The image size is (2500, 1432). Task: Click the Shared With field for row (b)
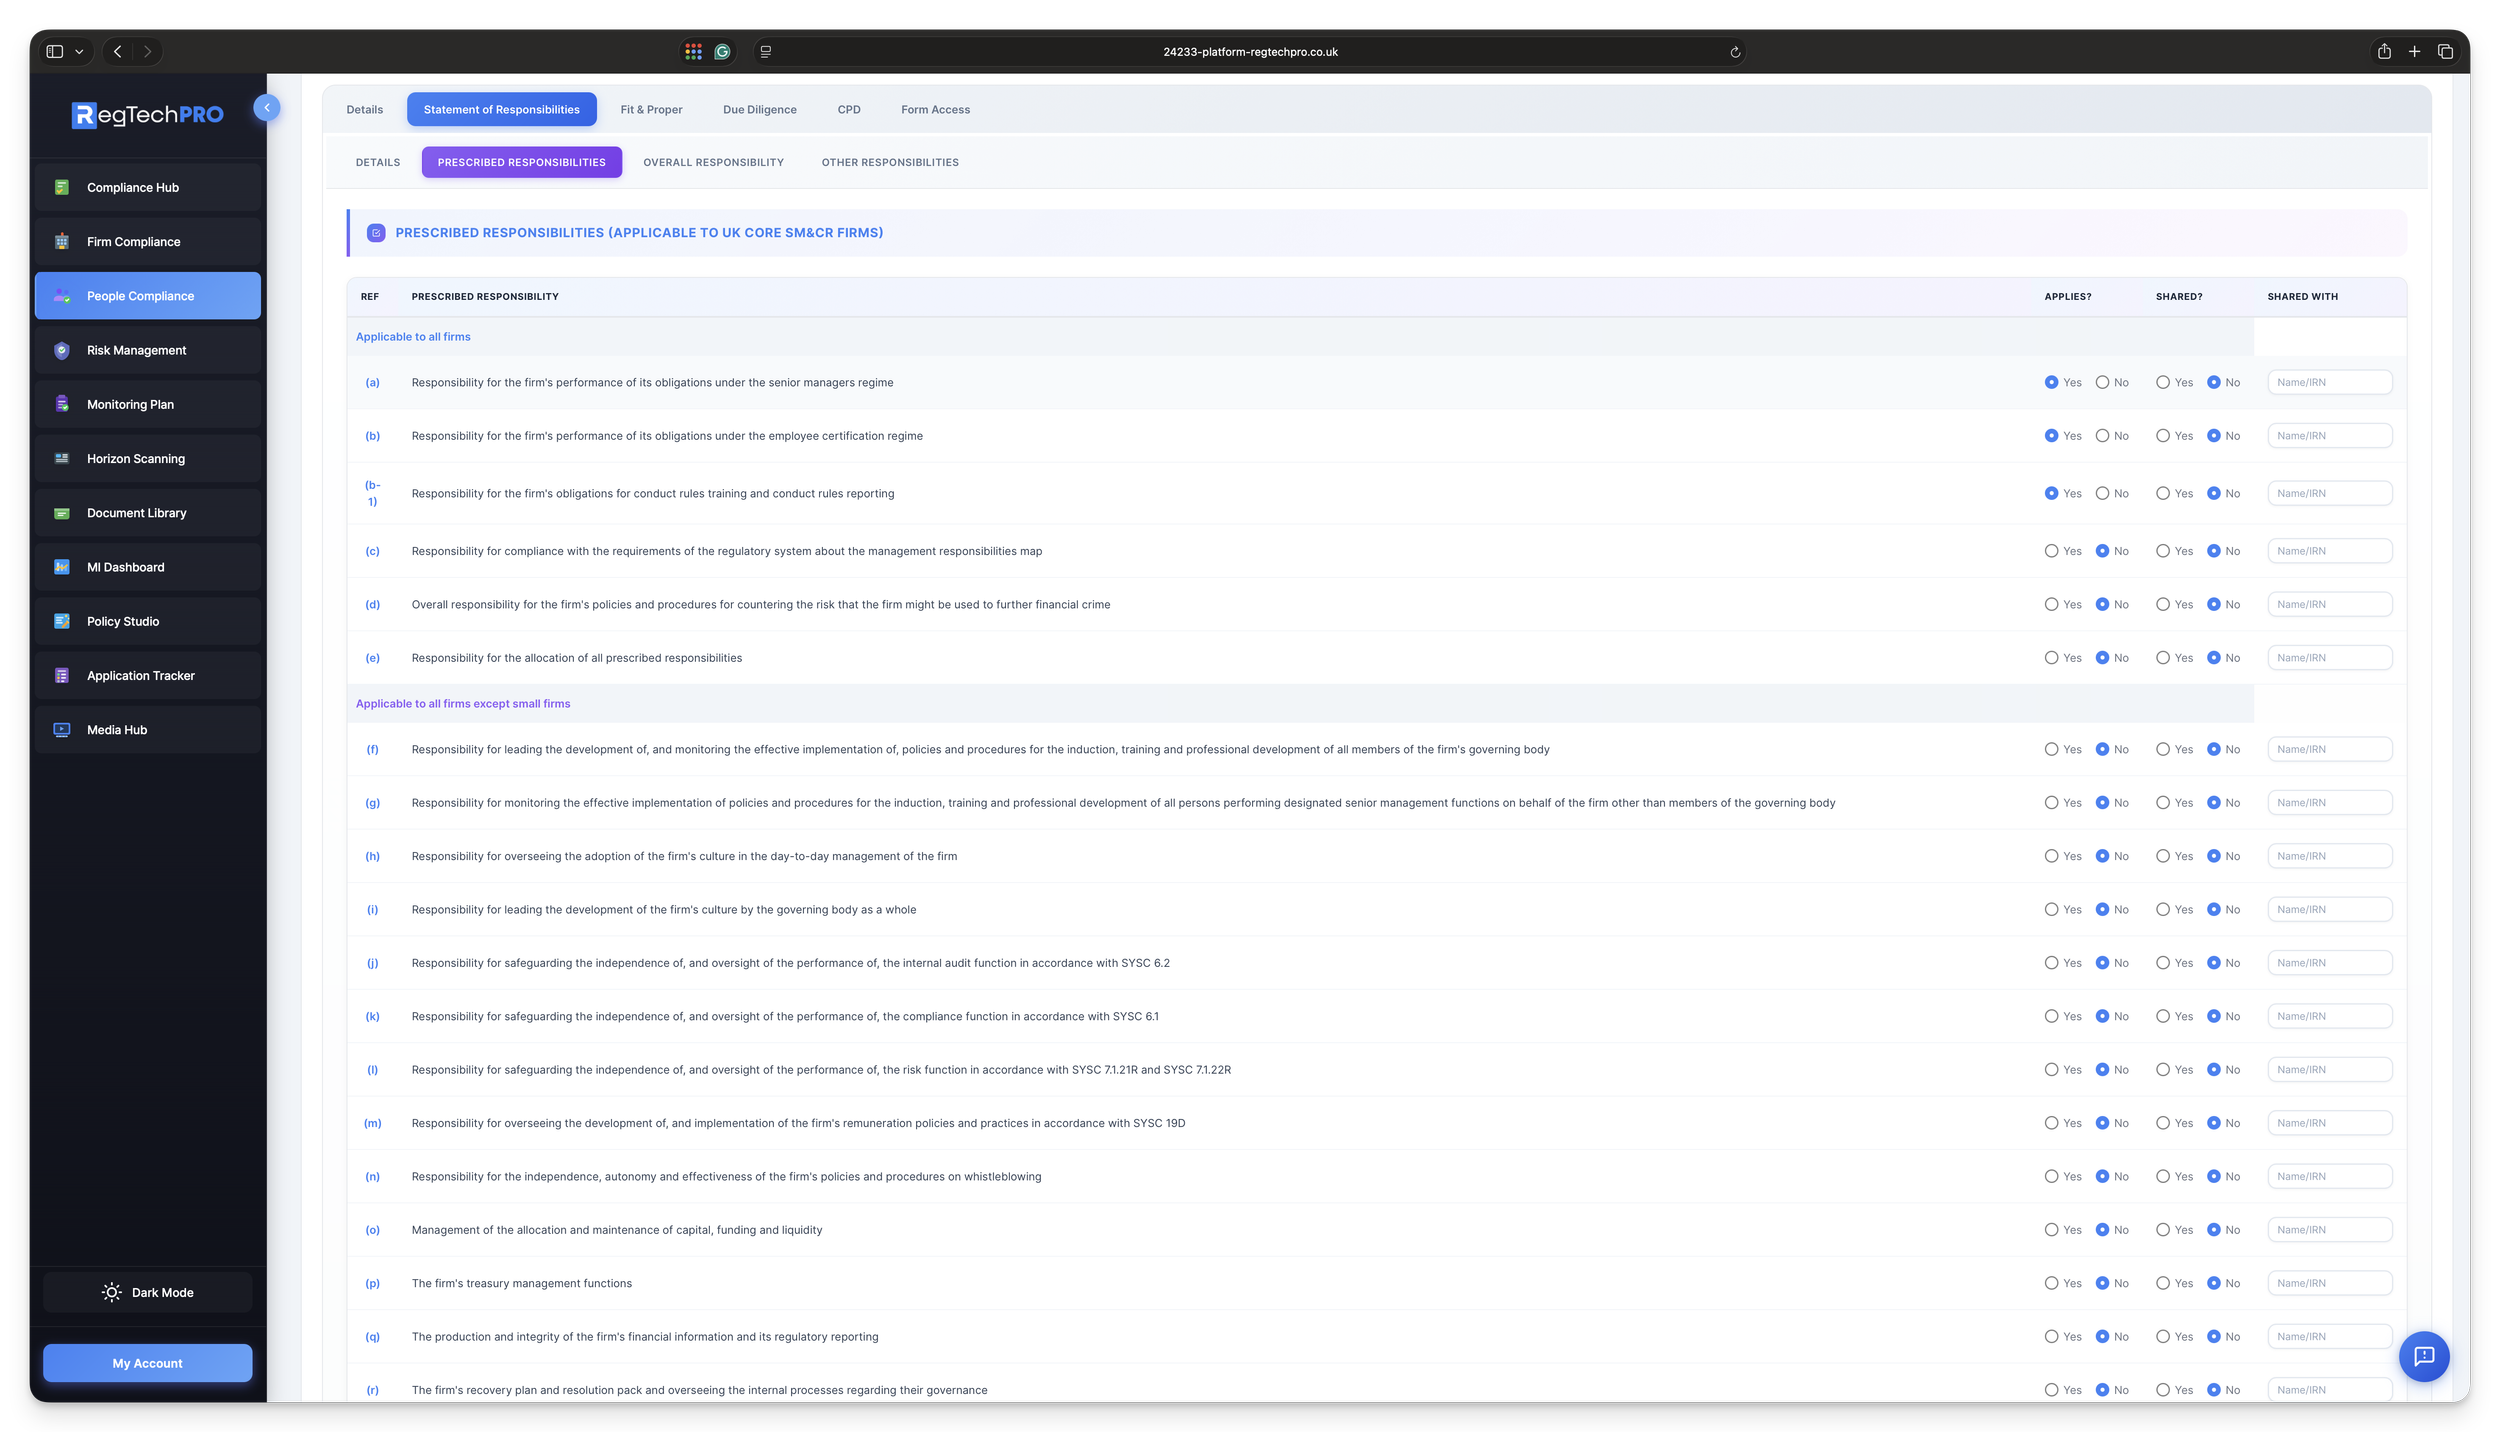click(2329, 436)
